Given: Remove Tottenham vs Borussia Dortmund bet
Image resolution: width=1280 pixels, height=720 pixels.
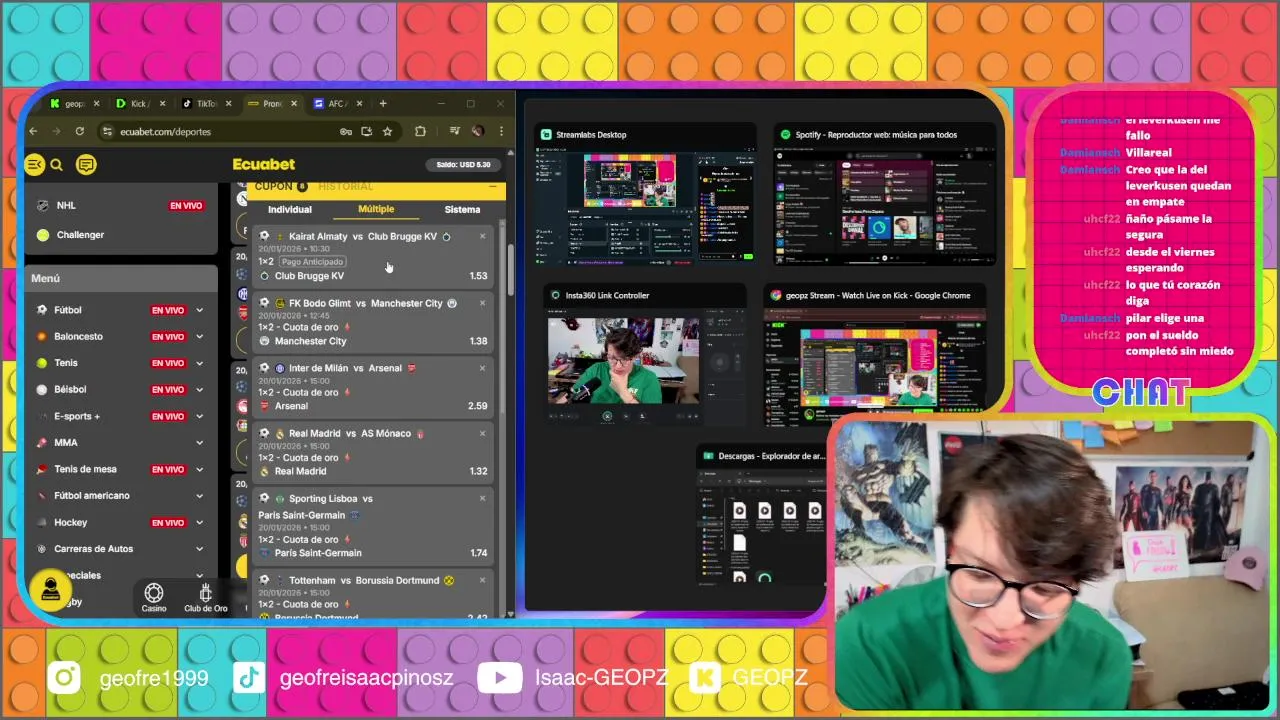Looking at the screenshot, I should pyautogui.click(x=482, y=580).
